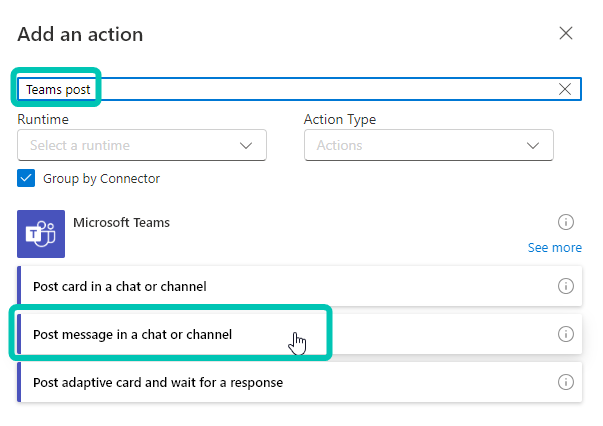
Task: Show info for Microsoft Teams connector
Action: pyautogui.click(x=566, y=222)
